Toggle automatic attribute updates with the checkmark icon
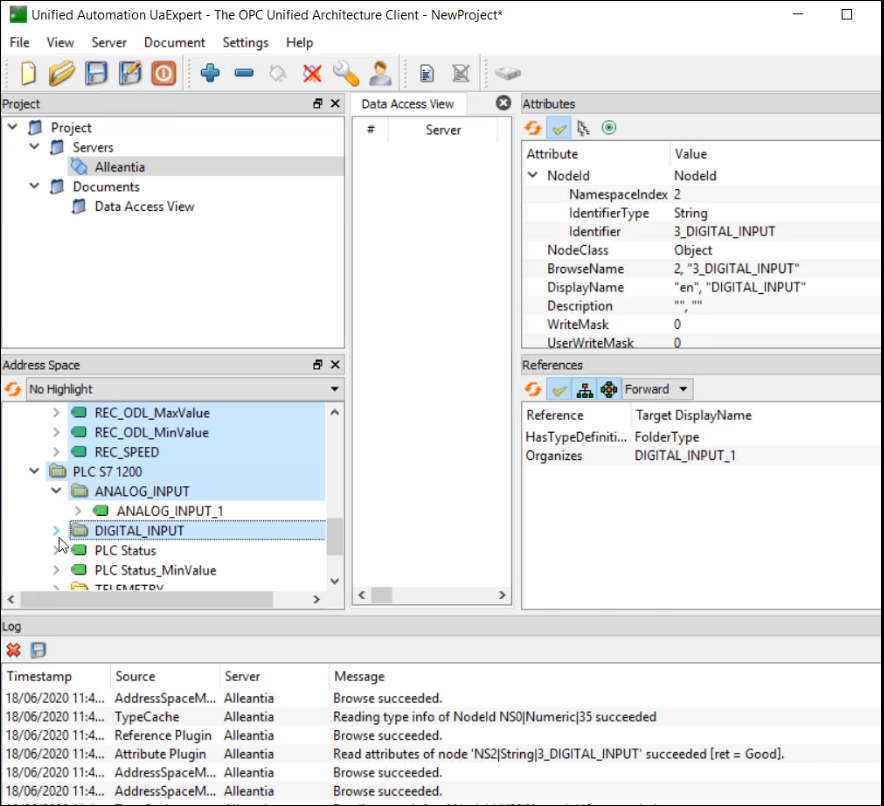 (560, 127)
